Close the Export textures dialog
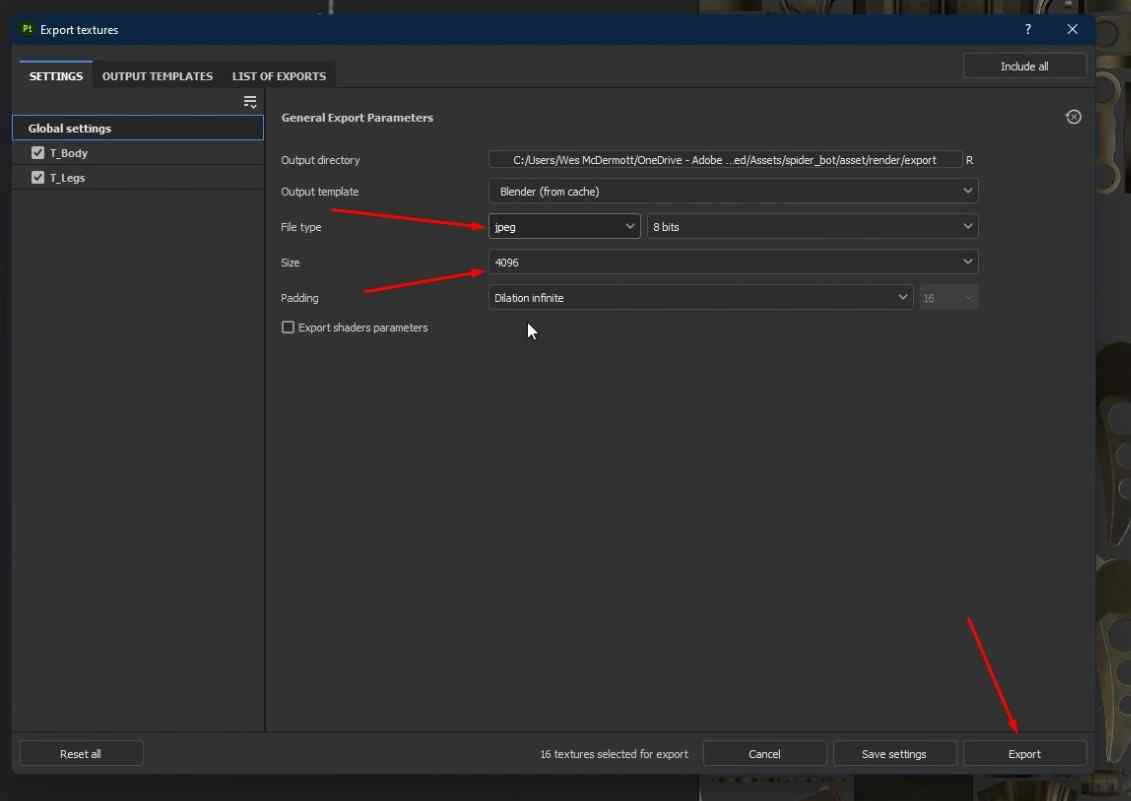This screenshot has width=1131, height=801. [1072, 30]
